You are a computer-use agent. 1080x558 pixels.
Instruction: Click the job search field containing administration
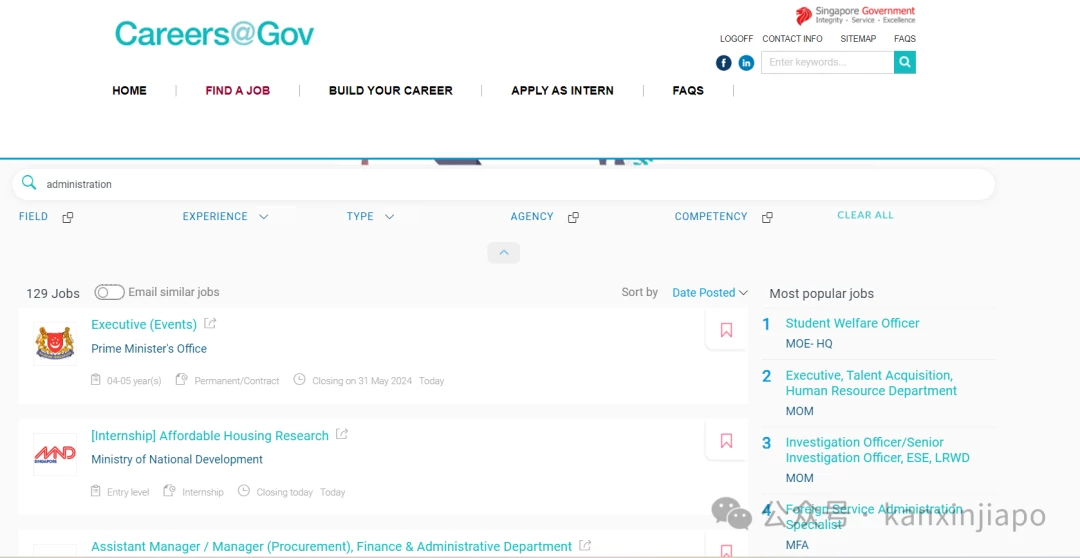503,184
